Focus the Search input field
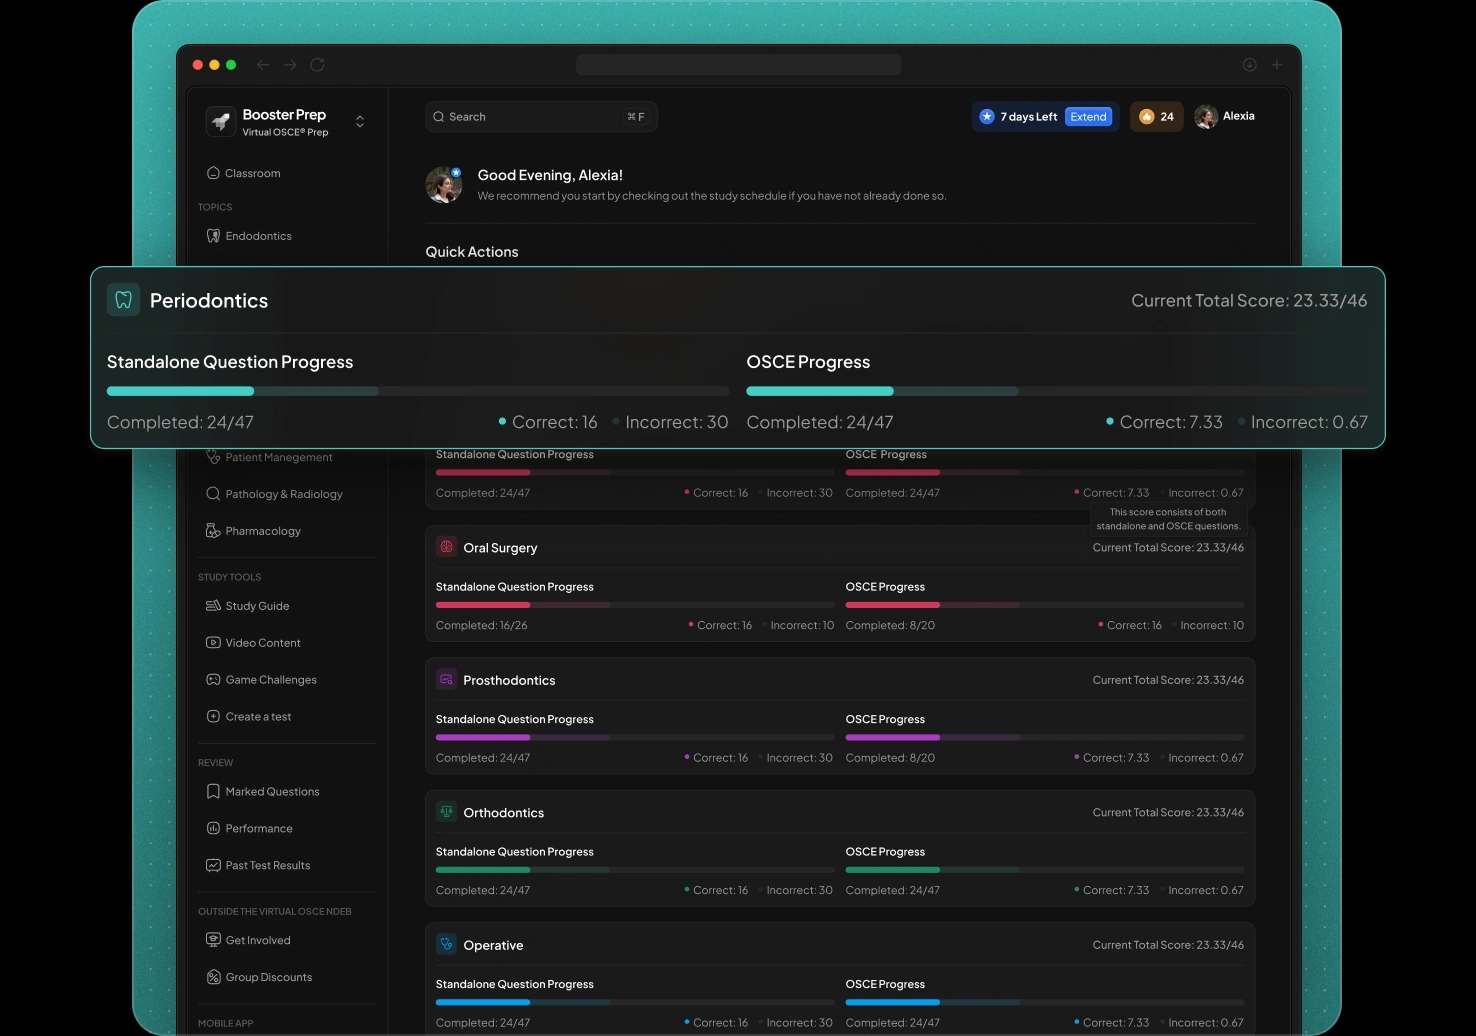This screenshot has width=1476, height=1036. tap(541, 117)
